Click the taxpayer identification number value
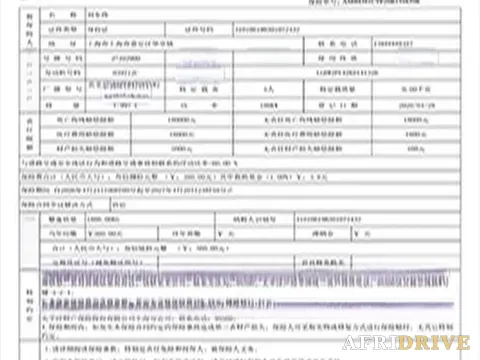The image size is (480, 360). pos(329,219)
